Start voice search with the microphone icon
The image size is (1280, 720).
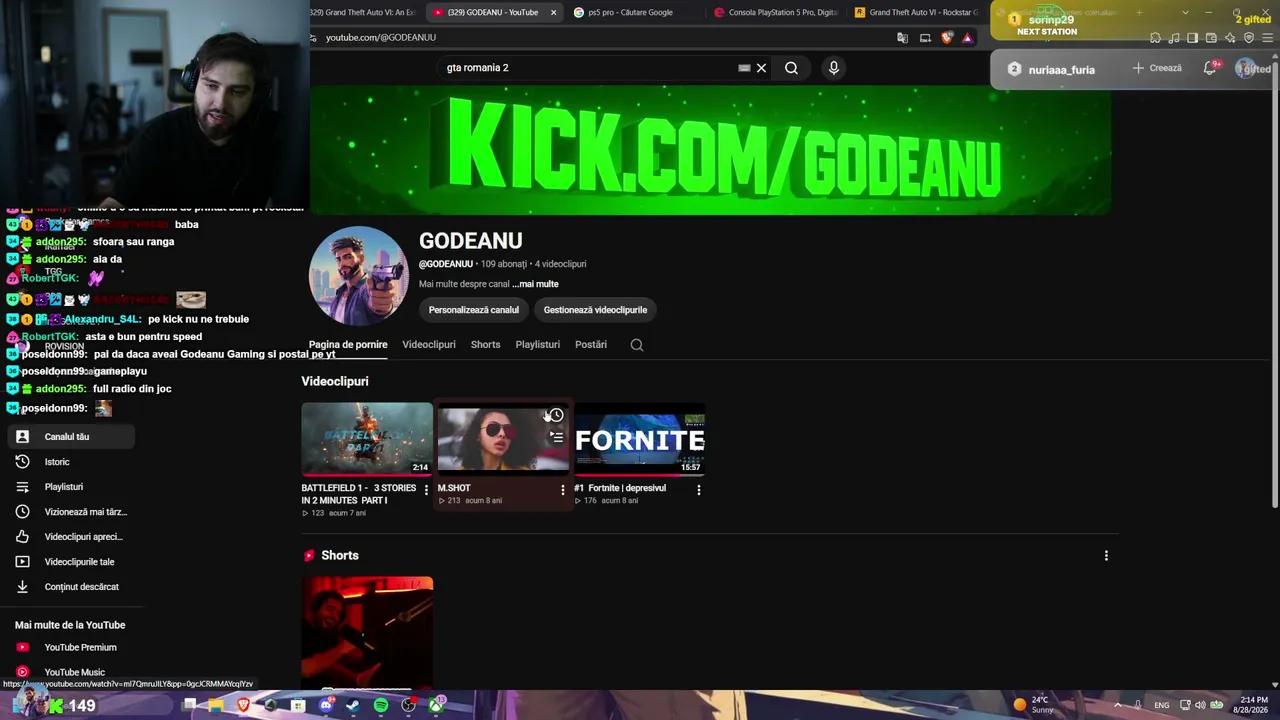[x=833, y=68]
